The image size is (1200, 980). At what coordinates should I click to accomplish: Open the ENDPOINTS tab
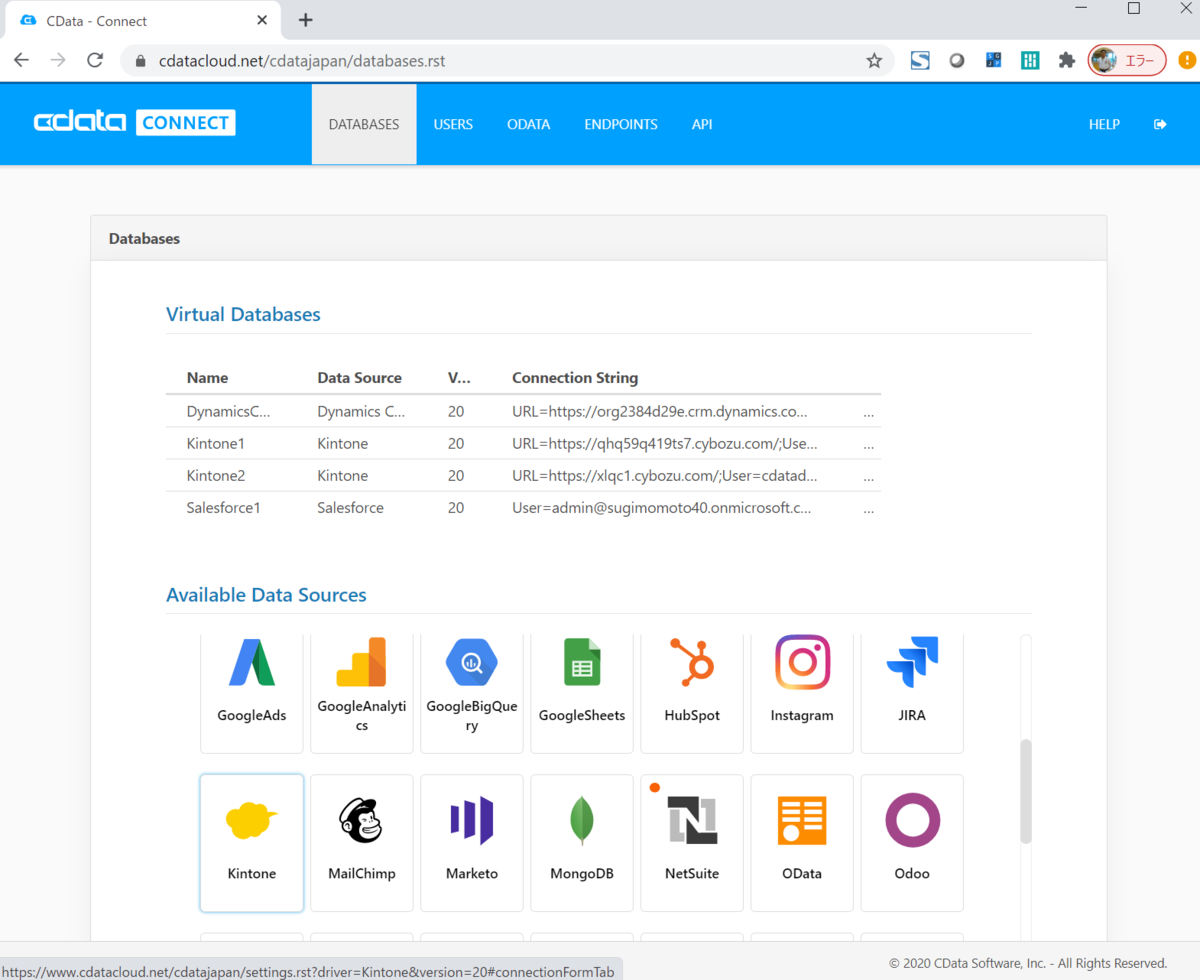(x=621, y=124)
